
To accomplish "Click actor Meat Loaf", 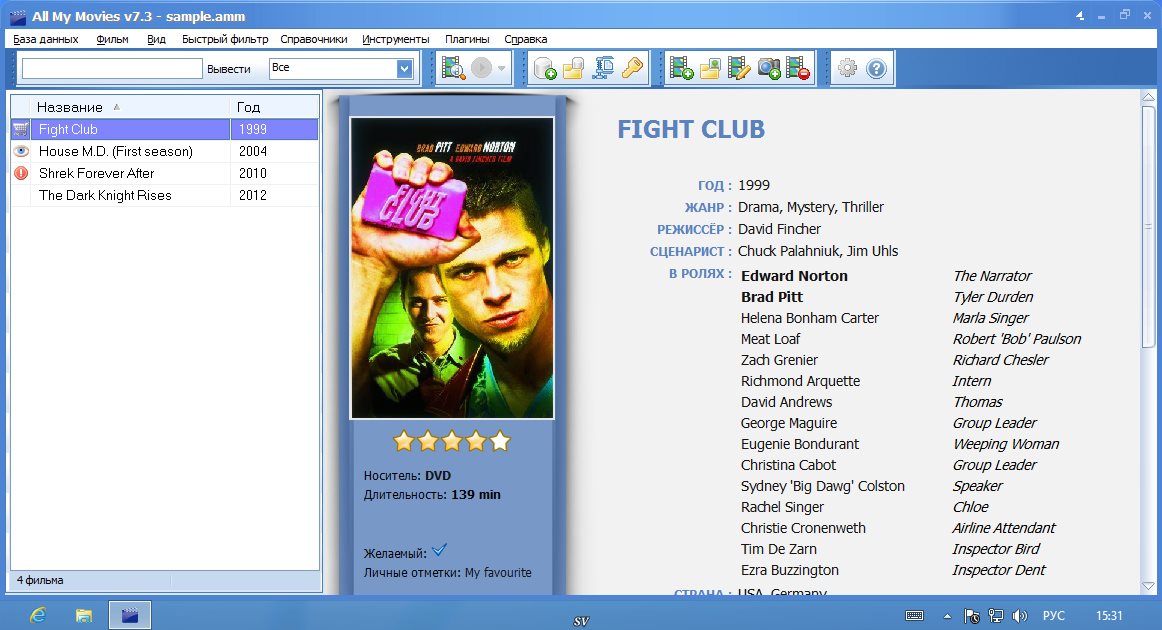I will pos(771,339).
